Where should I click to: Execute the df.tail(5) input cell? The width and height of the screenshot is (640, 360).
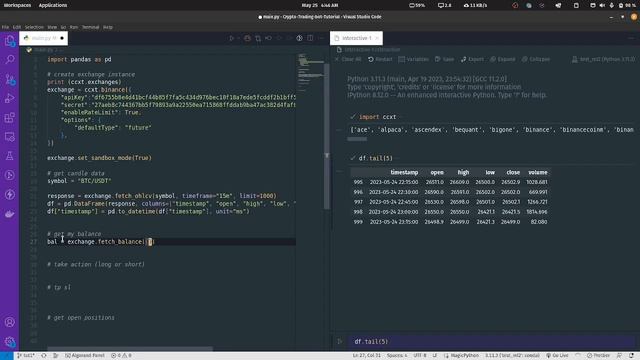pyautogui.click(x=340, y=341)
